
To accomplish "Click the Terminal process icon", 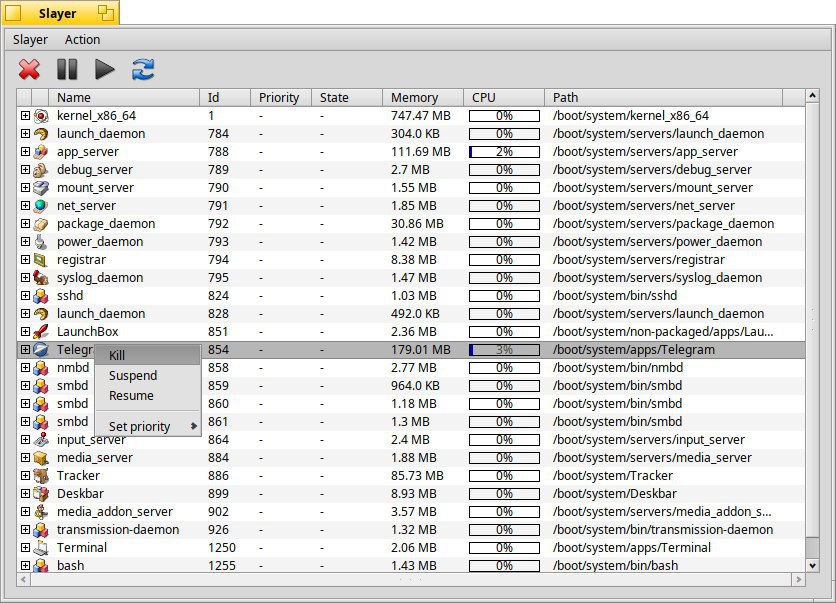I will (41, 548).
